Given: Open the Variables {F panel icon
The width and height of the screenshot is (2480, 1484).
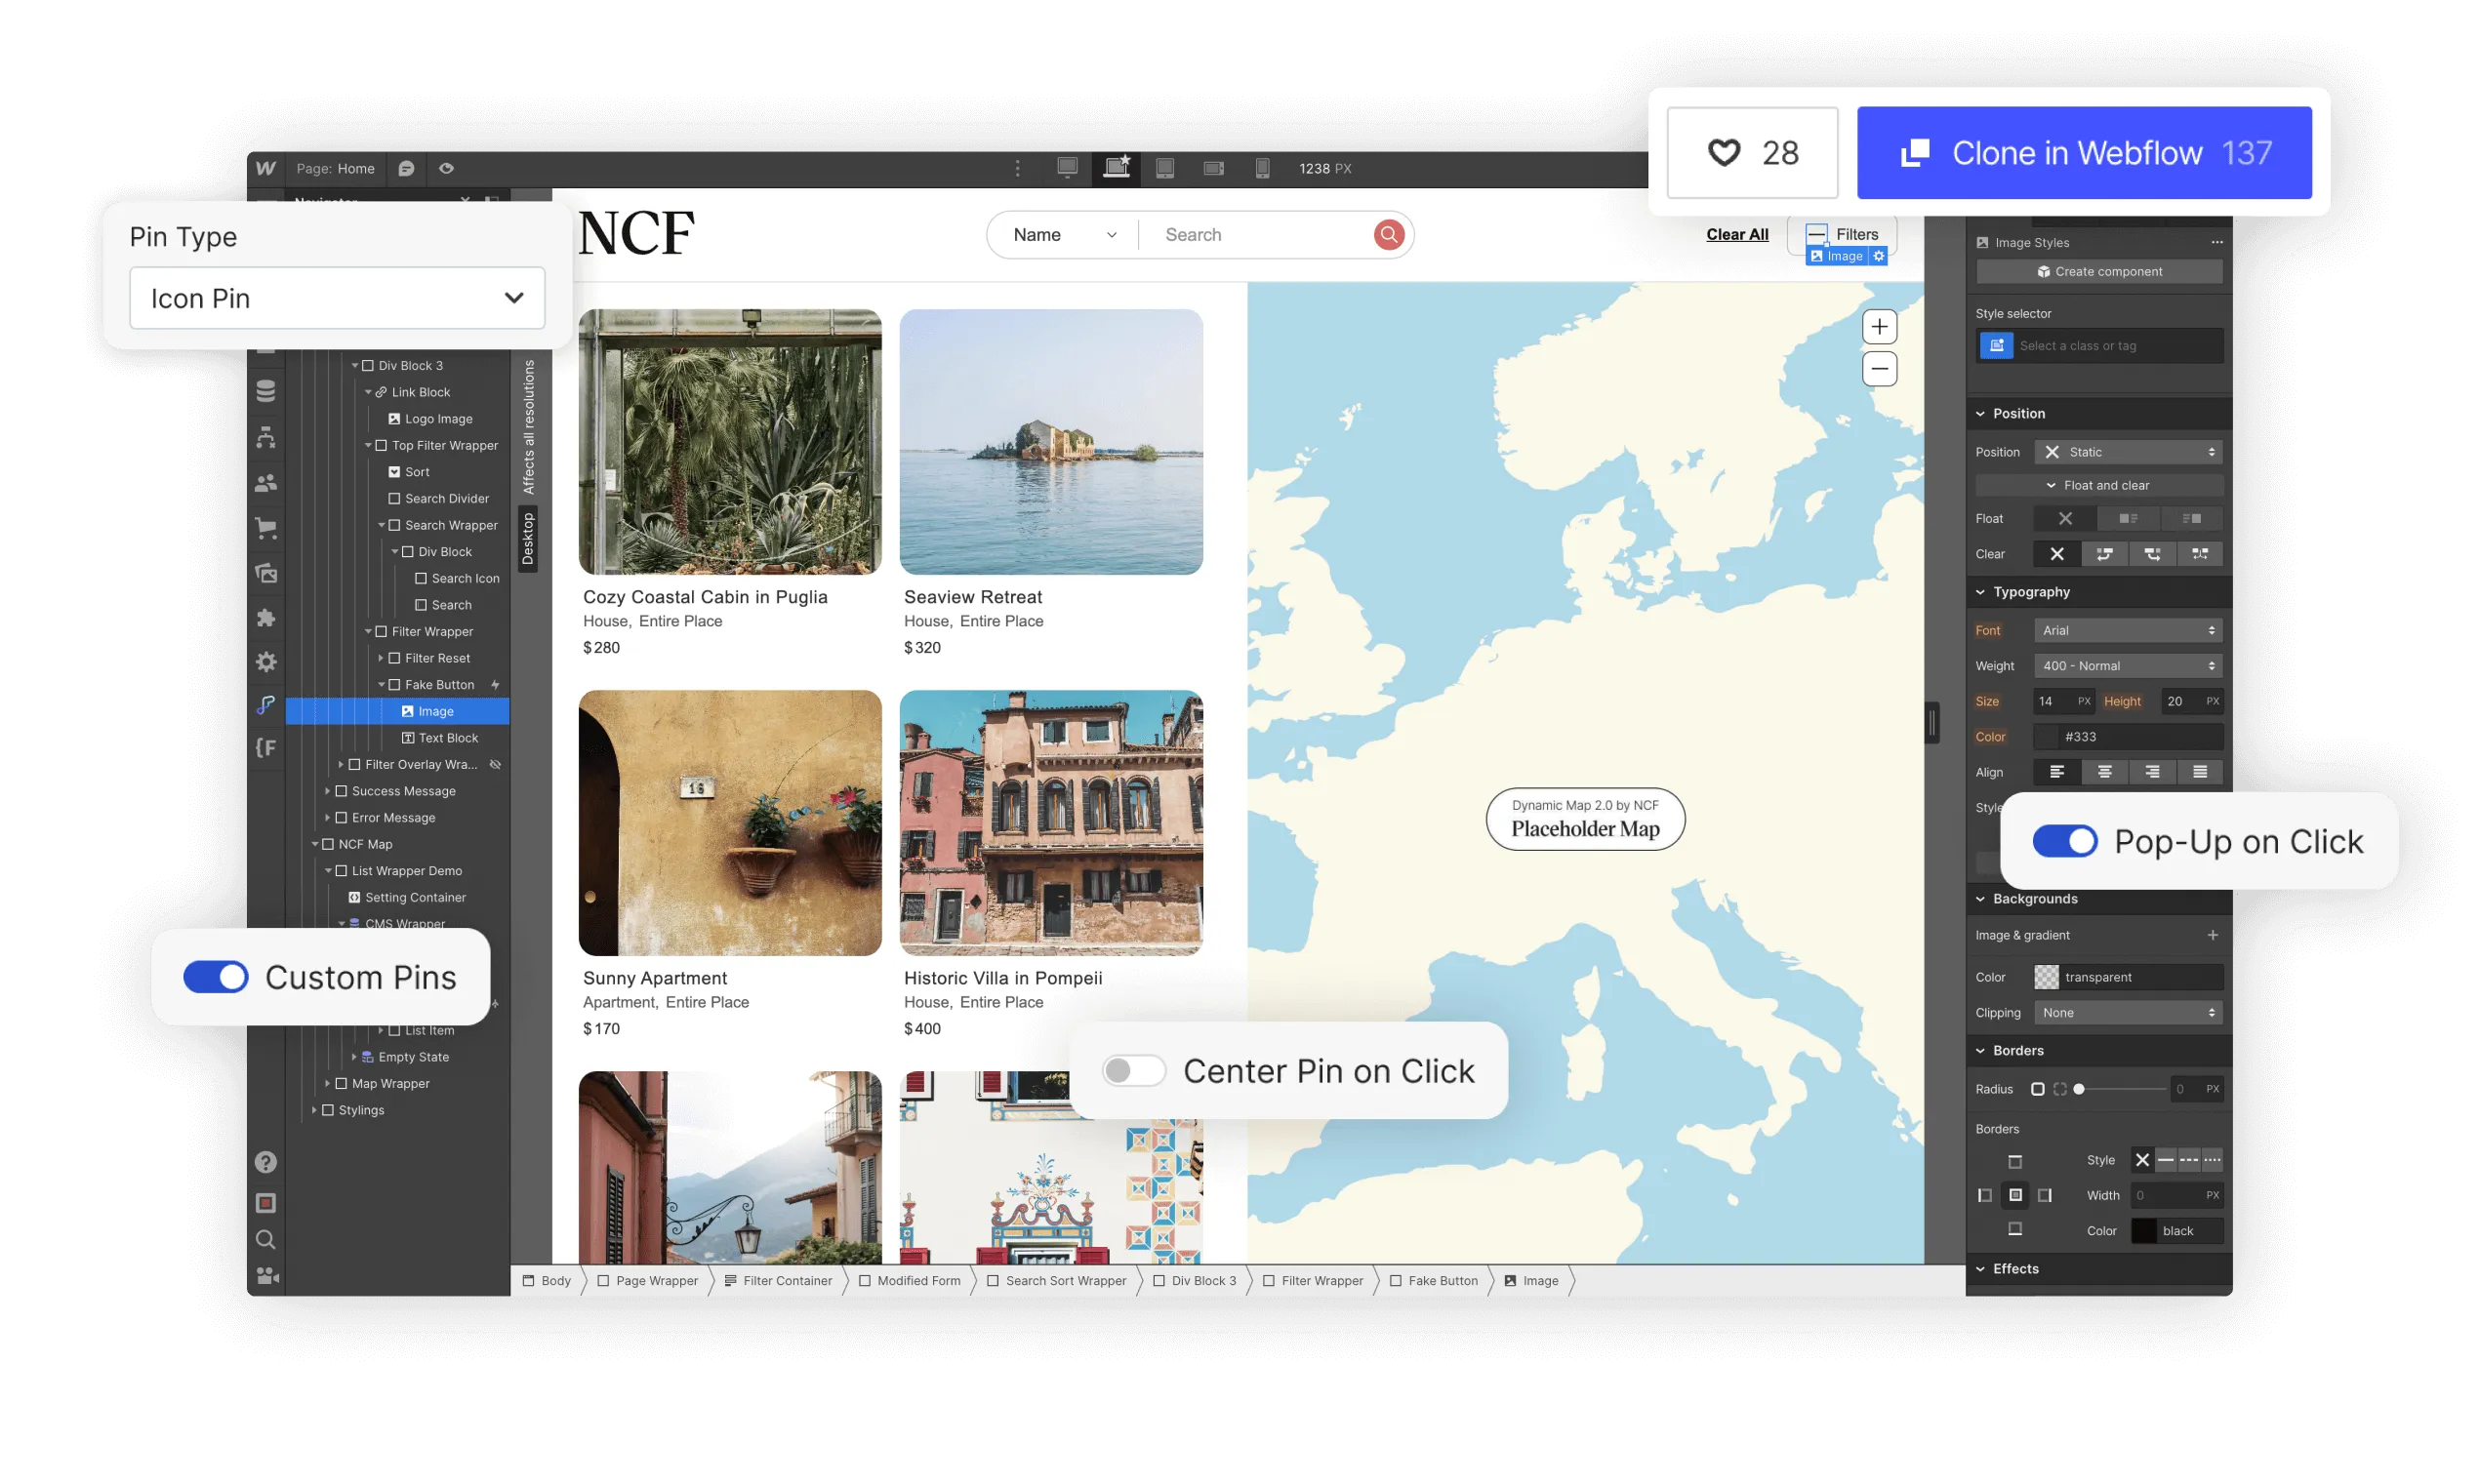Looking at the screenshot, I should pyautogui.click(x=265, y=747).
